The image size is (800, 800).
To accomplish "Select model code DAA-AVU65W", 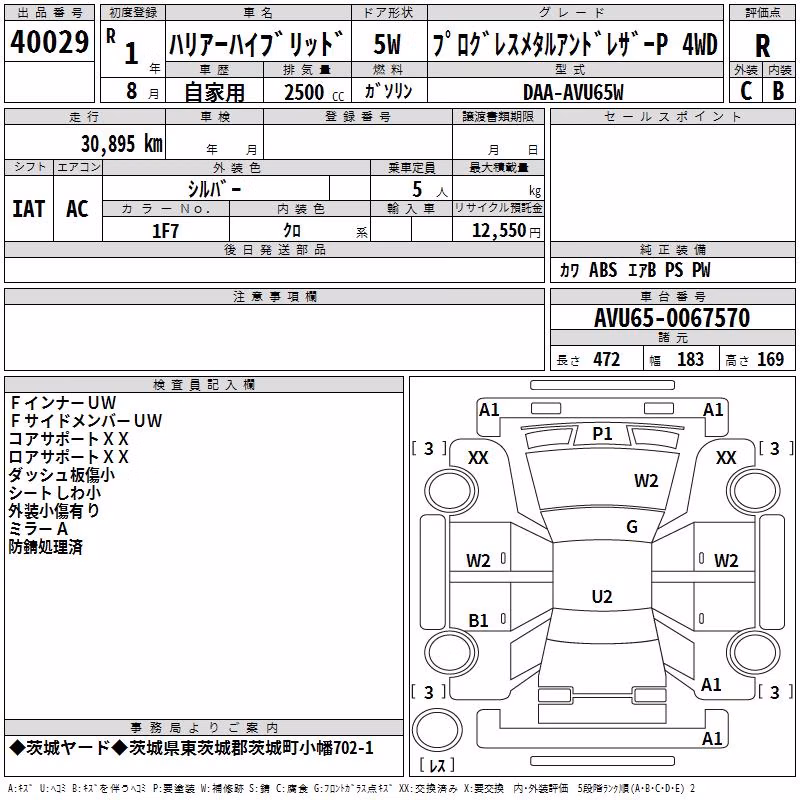I will [x=573, y=92].
